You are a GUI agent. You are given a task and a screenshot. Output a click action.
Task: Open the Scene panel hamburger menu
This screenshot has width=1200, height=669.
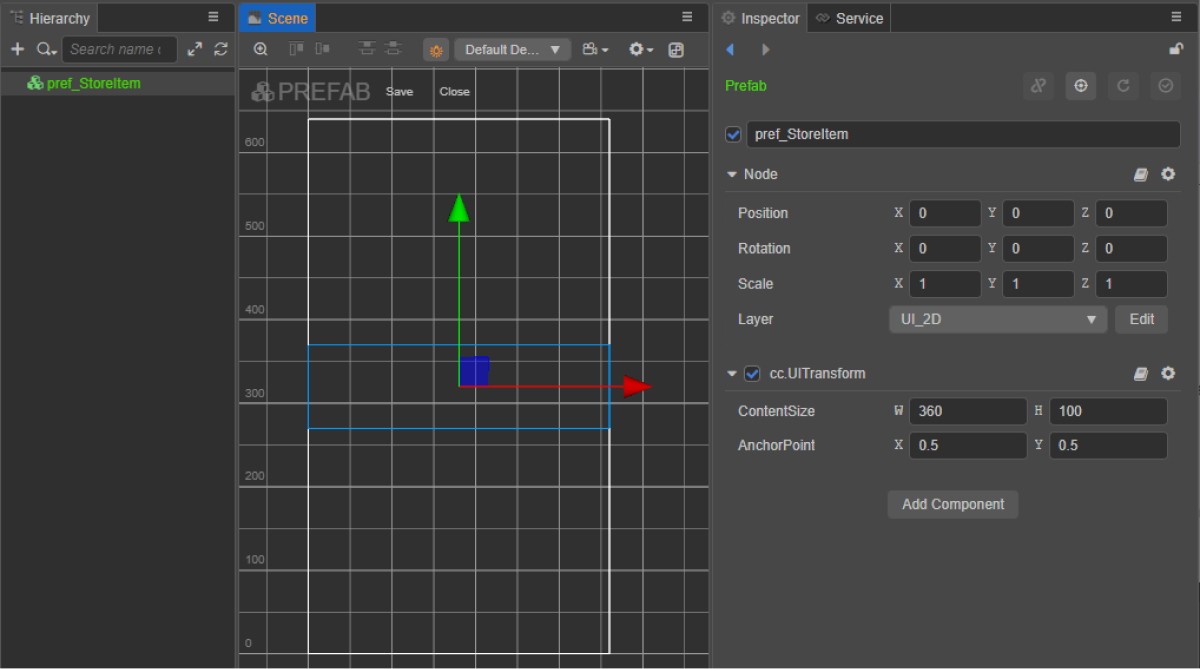pos(687,17)
